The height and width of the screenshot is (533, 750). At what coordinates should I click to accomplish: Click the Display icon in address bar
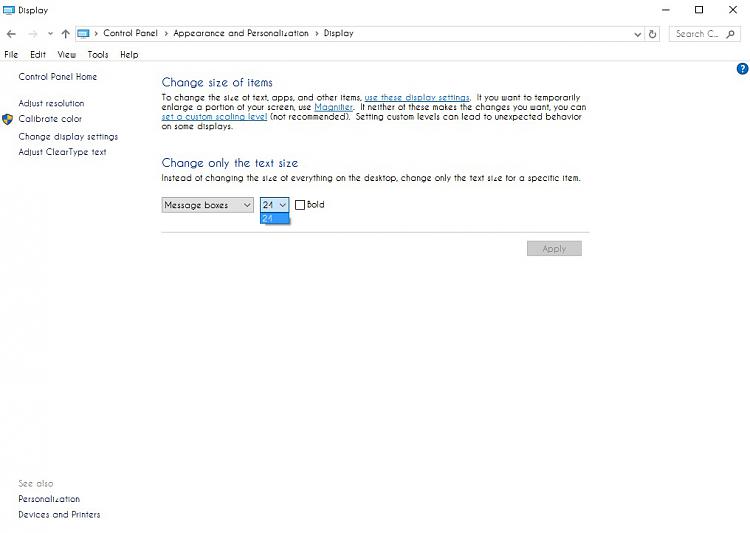(x=83, y=33)
